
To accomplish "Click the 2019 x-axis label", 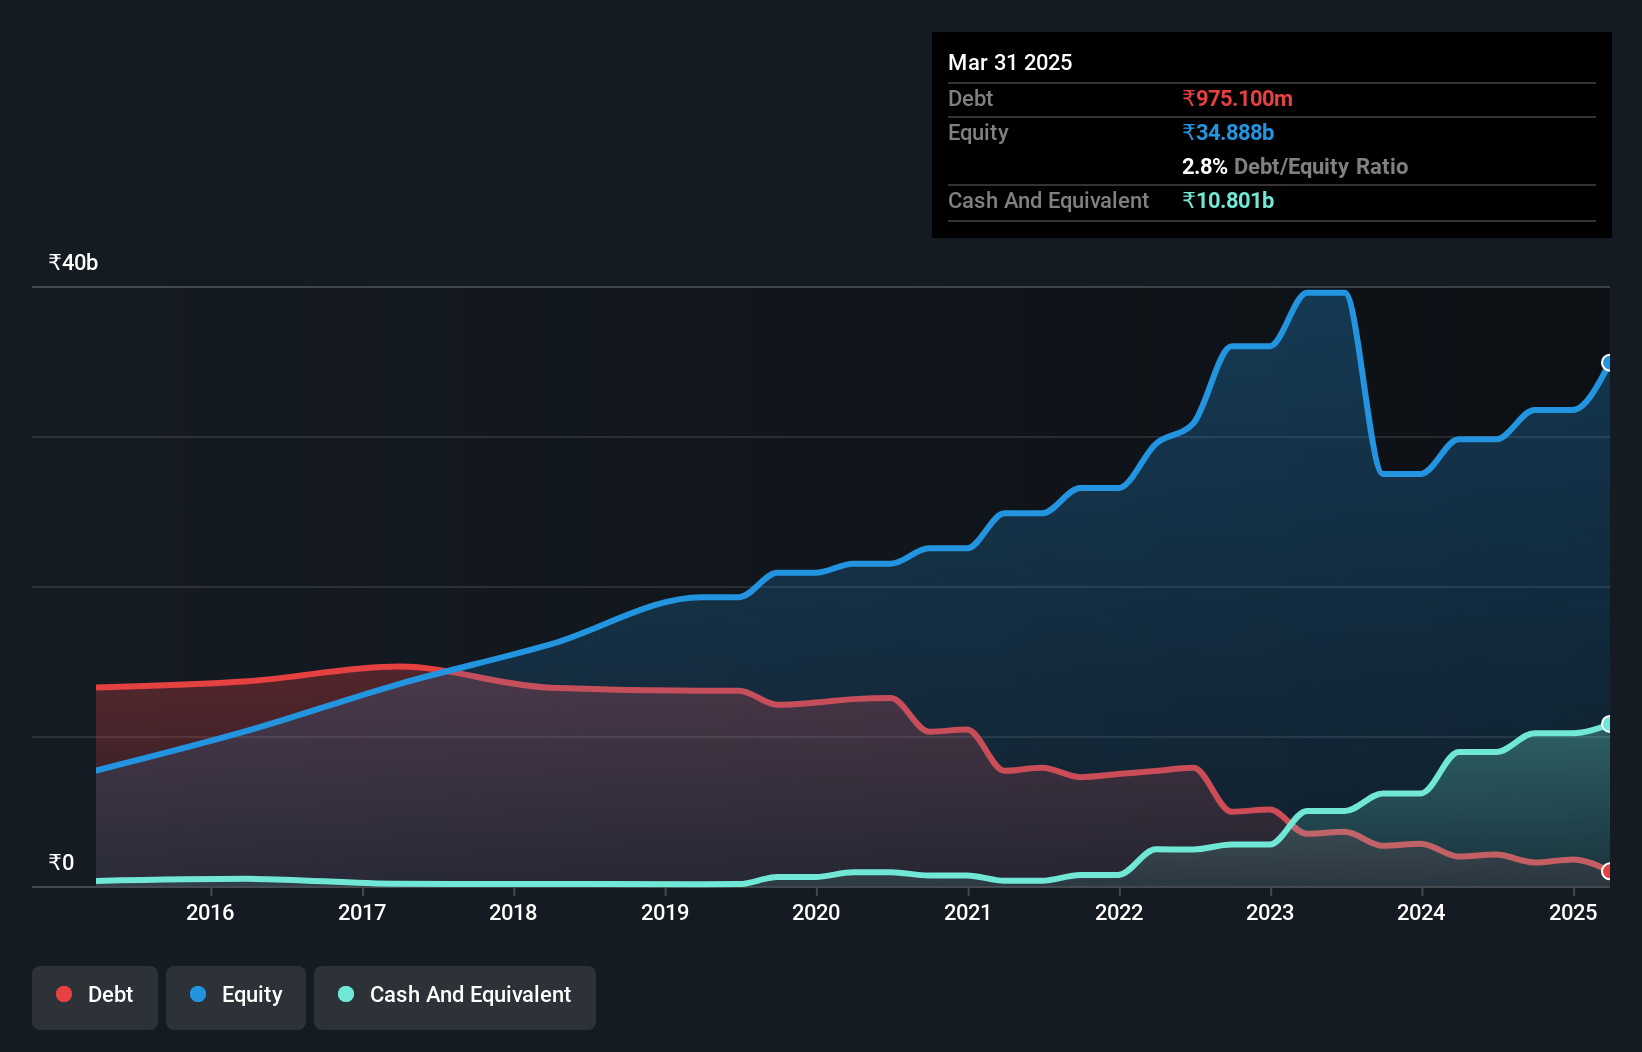I will (665, 912).
